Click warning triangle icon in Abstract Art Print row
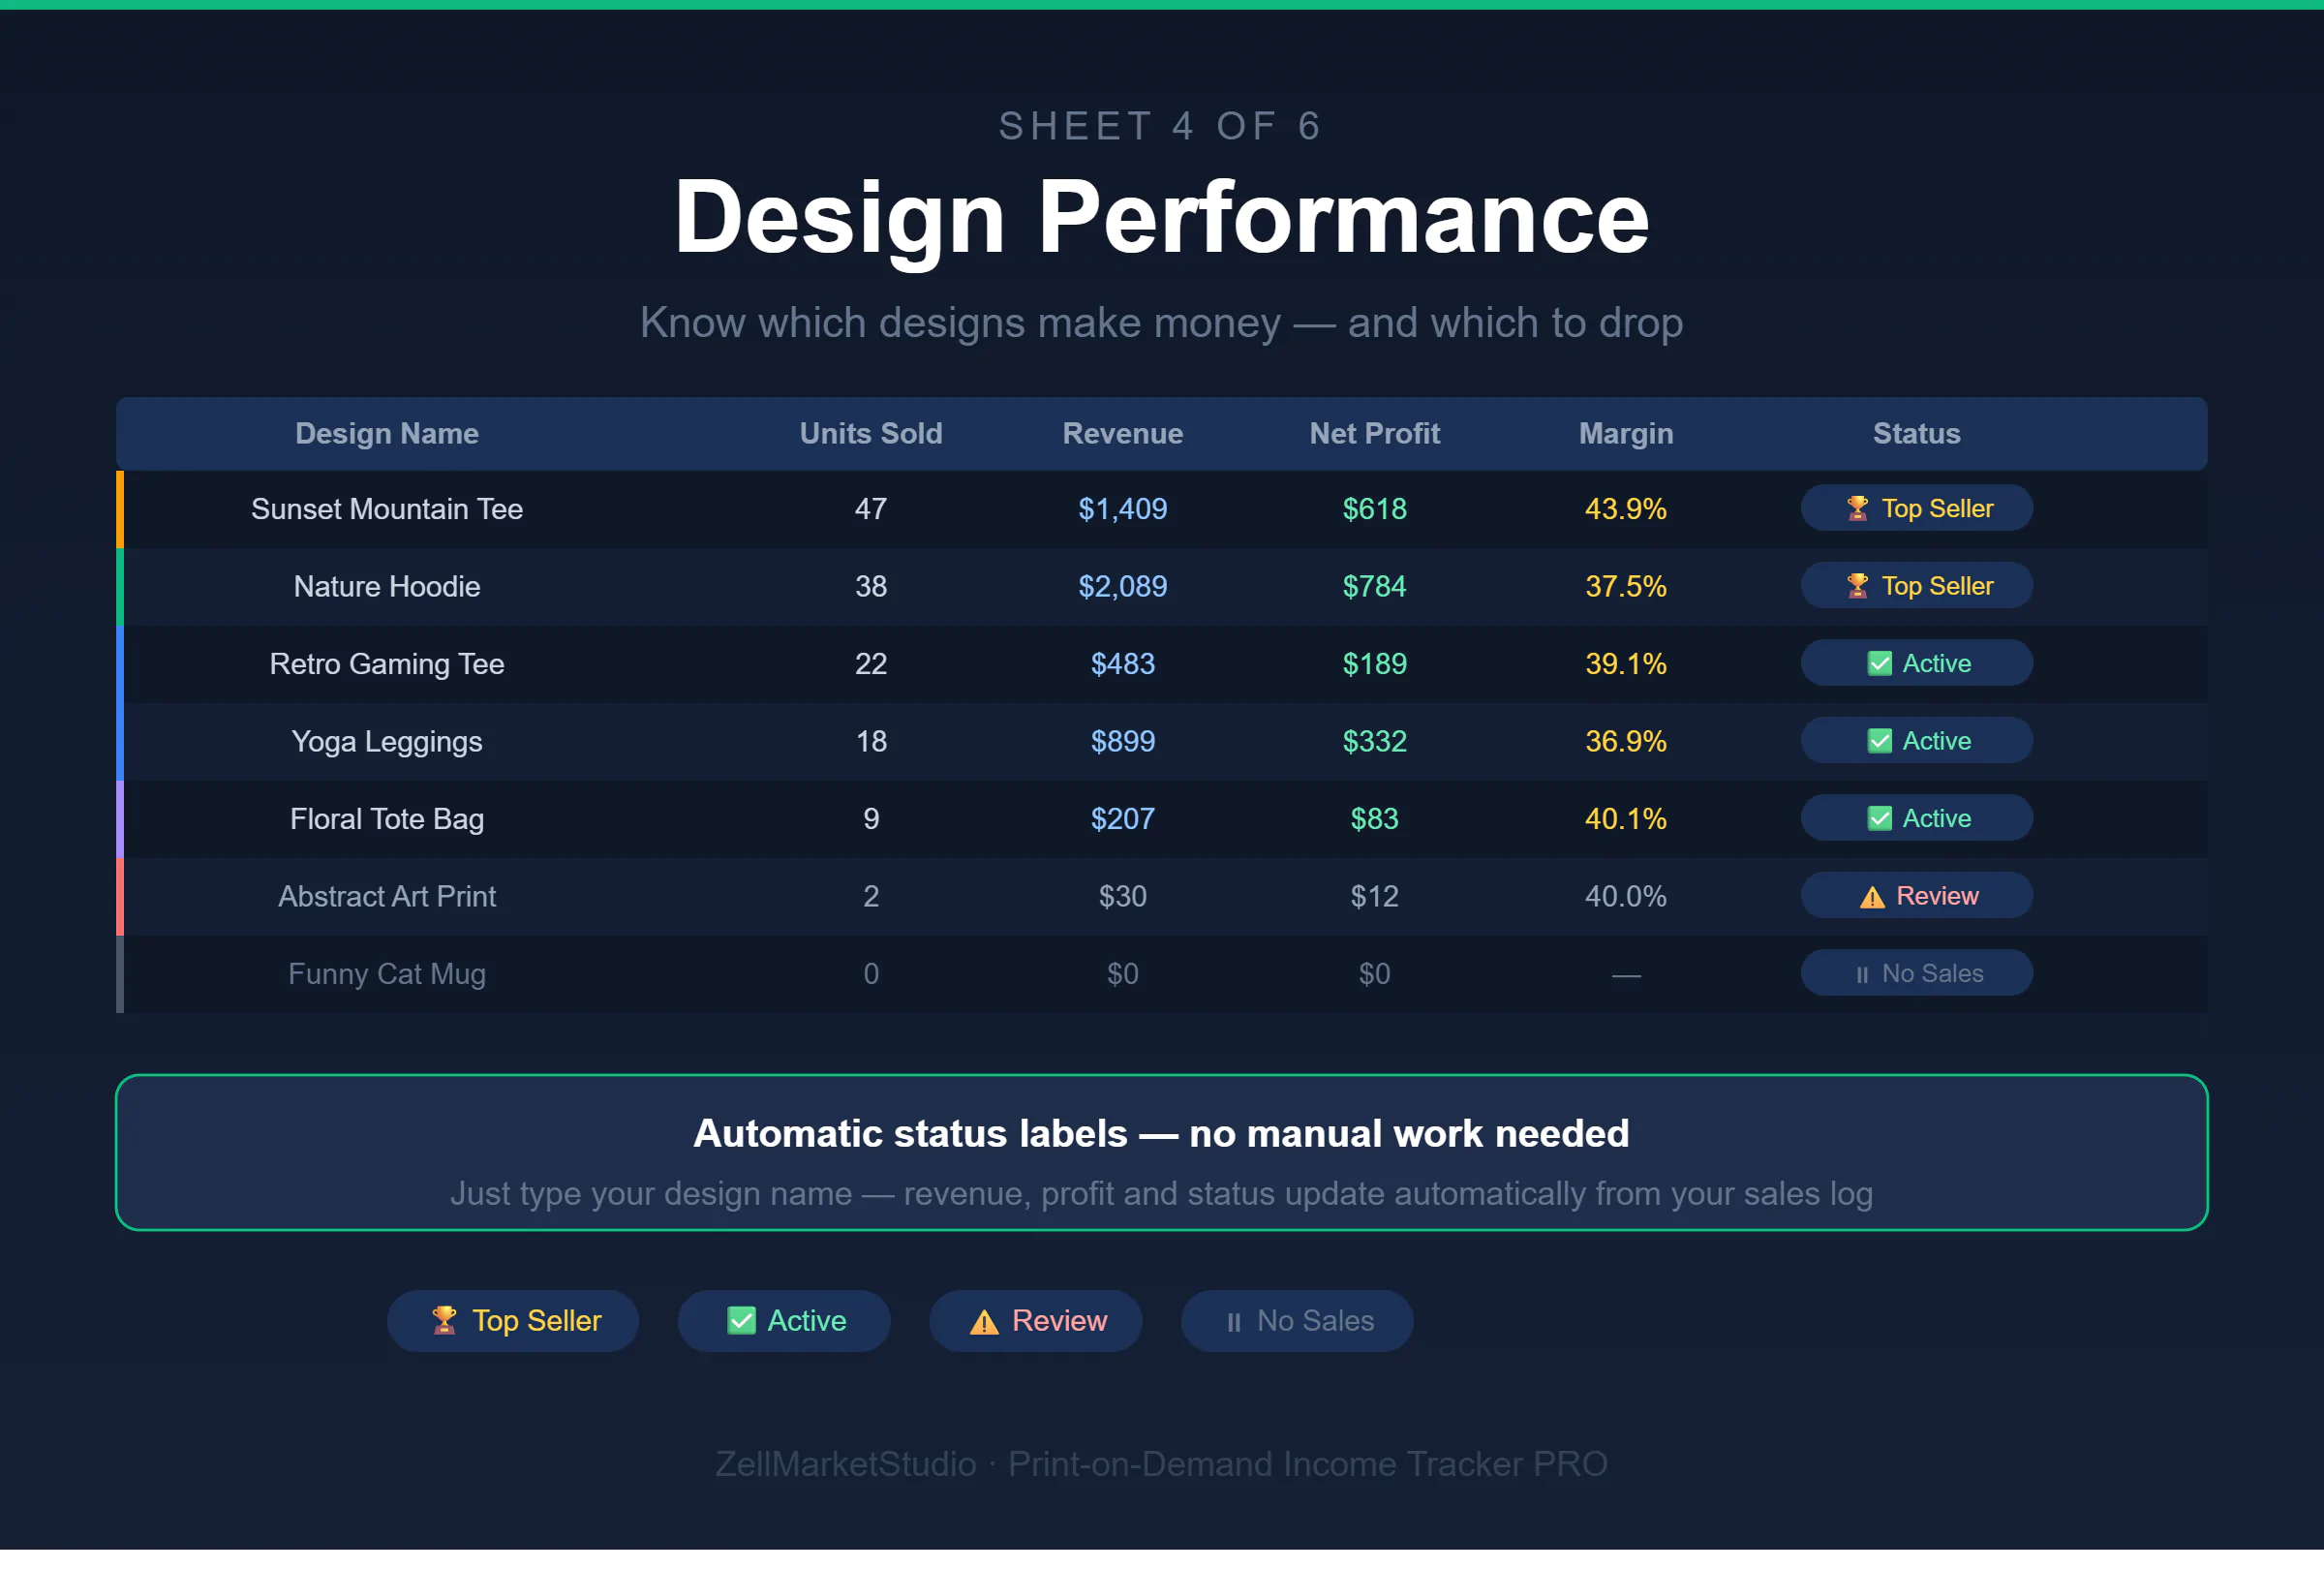 [1871, 897]
